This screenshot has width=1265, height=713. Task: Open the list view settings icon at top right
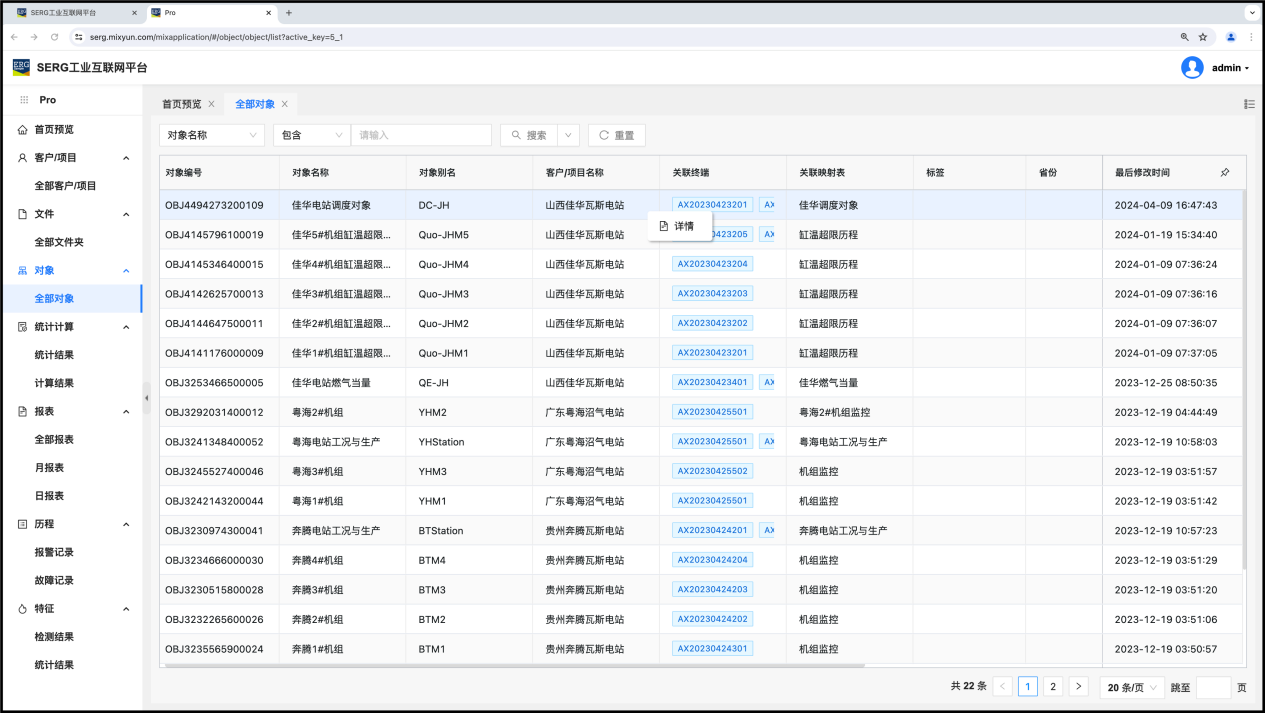[x=1249, y=104]
